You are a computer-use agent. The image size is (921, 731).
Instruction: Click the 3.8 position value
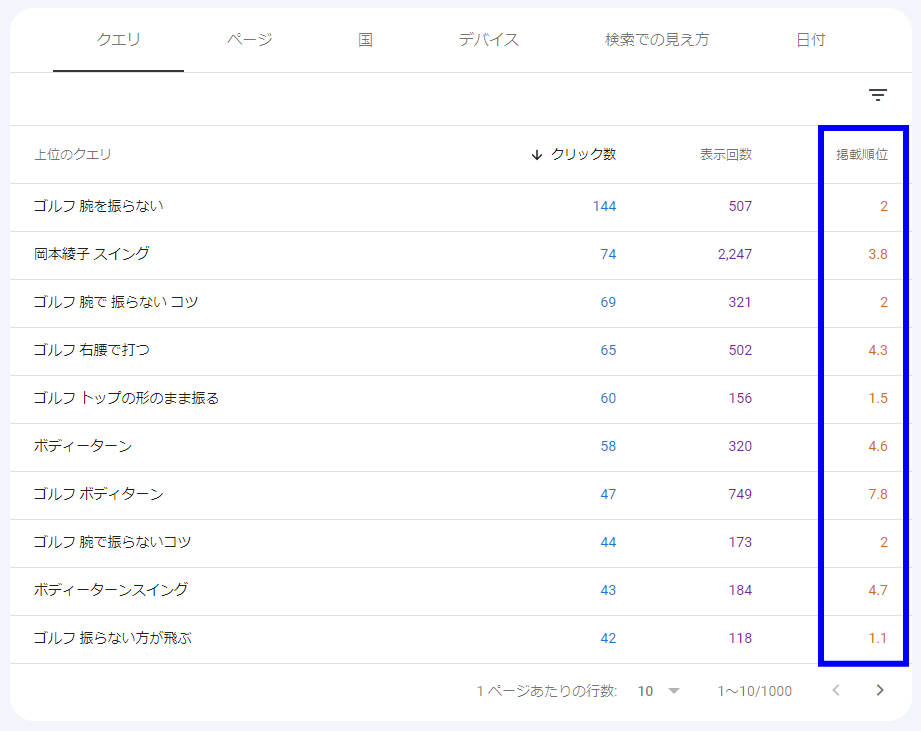click(x=878, y=254)
